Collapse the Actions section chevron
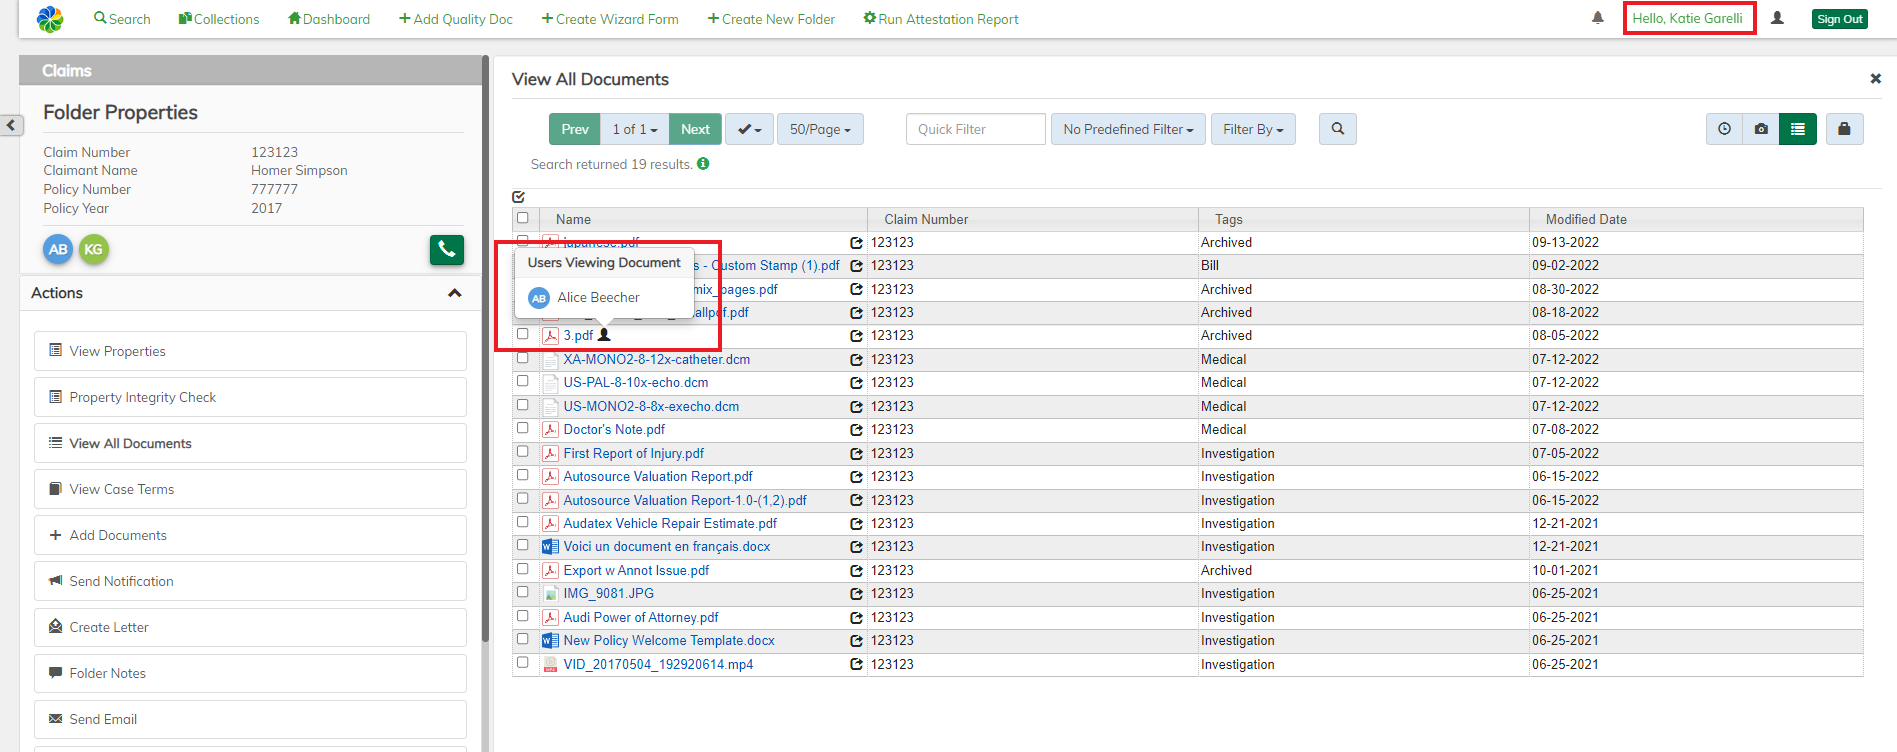Viewport: 1897px width, 752px height. (x=454, y=293)
